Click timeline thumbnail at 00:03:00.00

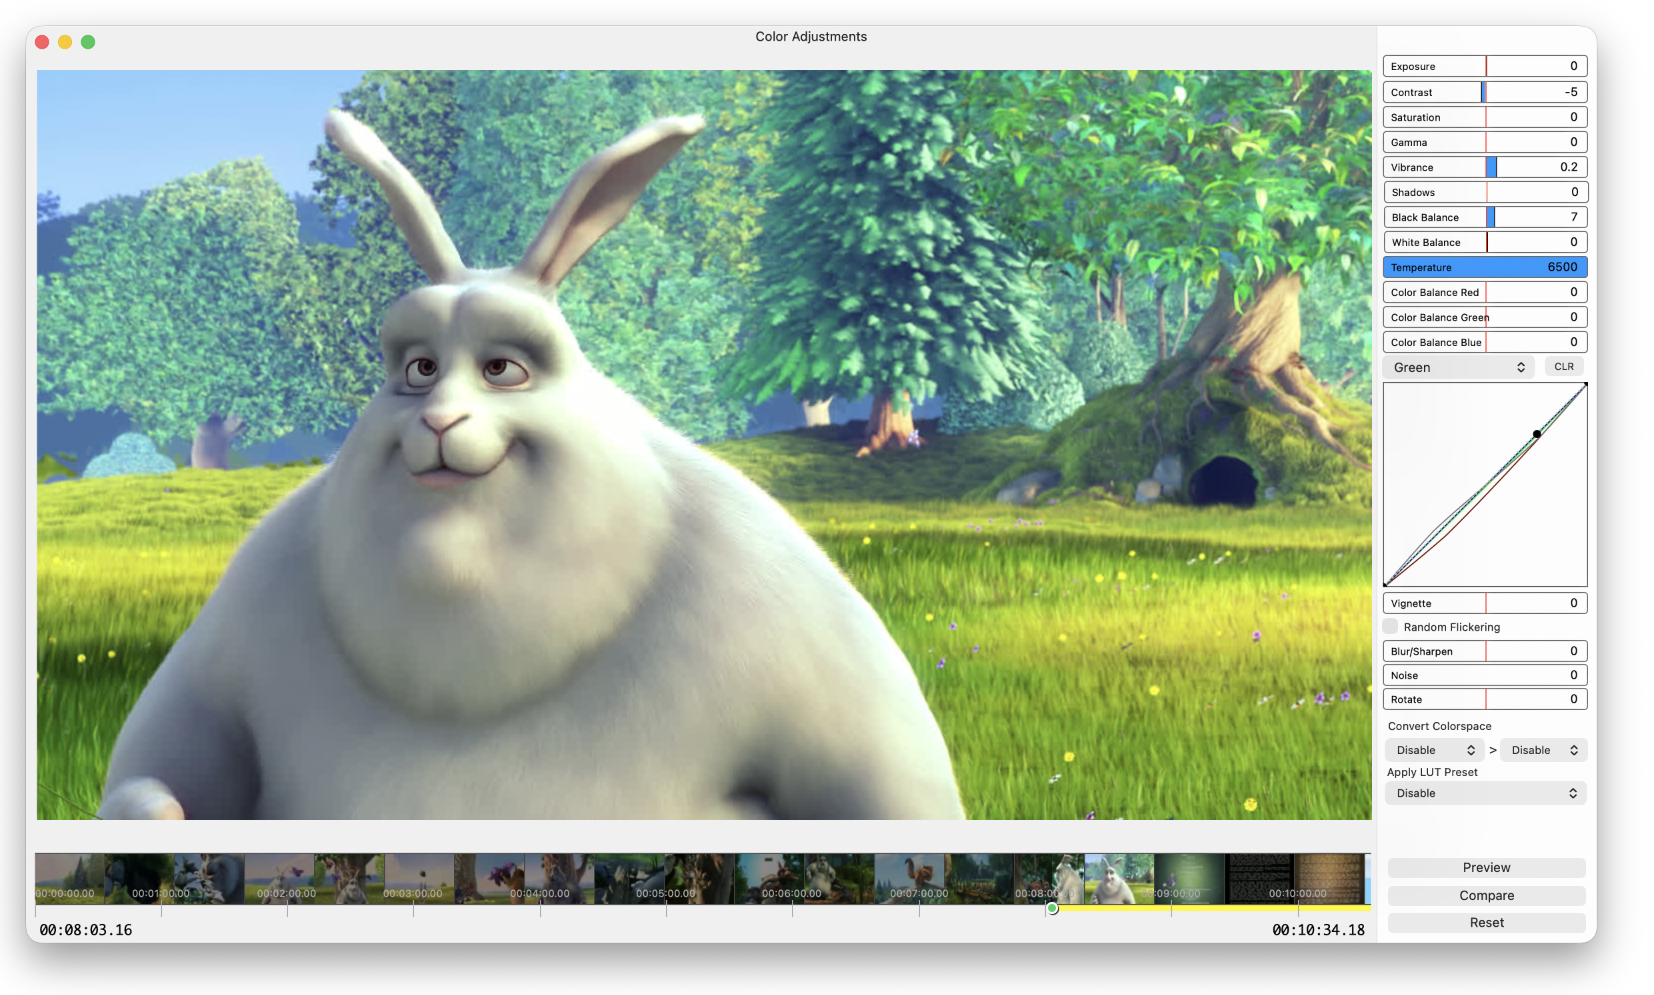pos(420,879)
